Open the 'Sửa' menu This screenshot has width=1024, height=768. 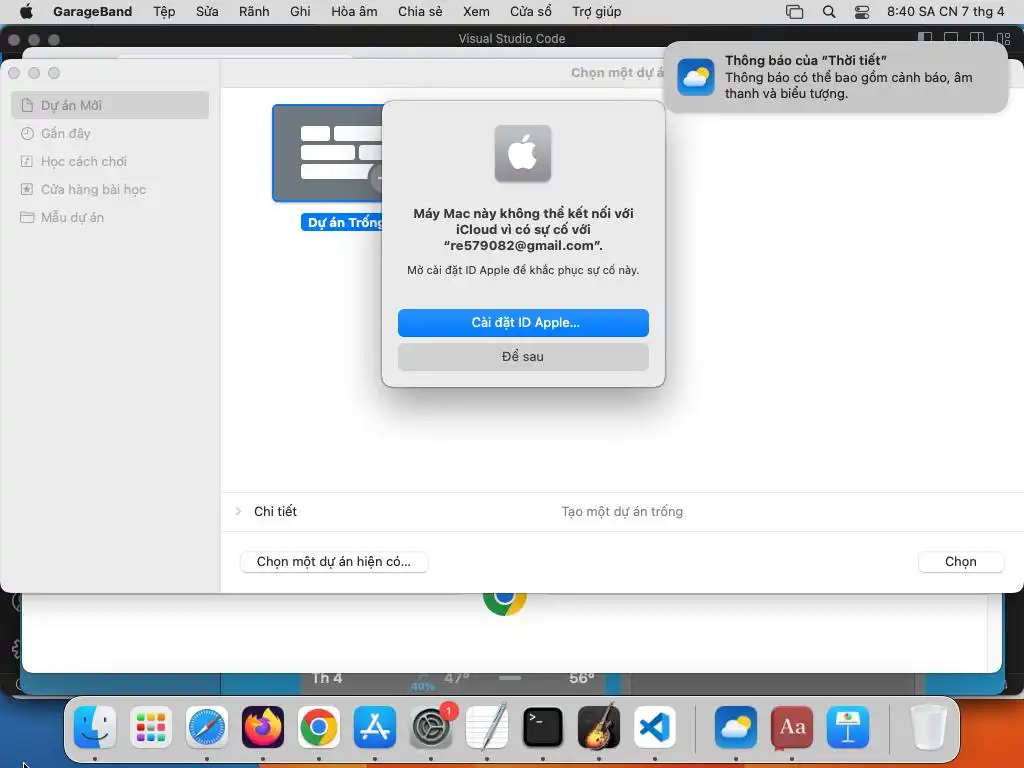point(207,12)
